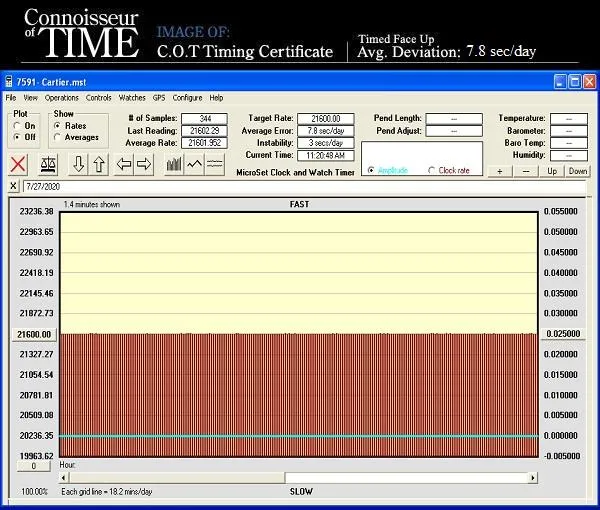Click the Pend Adjust field
The width and height of the screenshot is (600, 510).
(454, 131)
